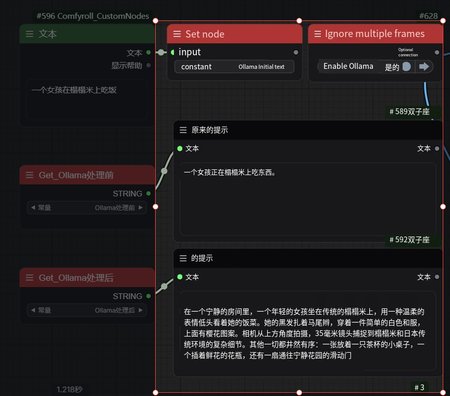Click the bottom-right group resize handle
The image size is (450, 396).
point(443,392)
